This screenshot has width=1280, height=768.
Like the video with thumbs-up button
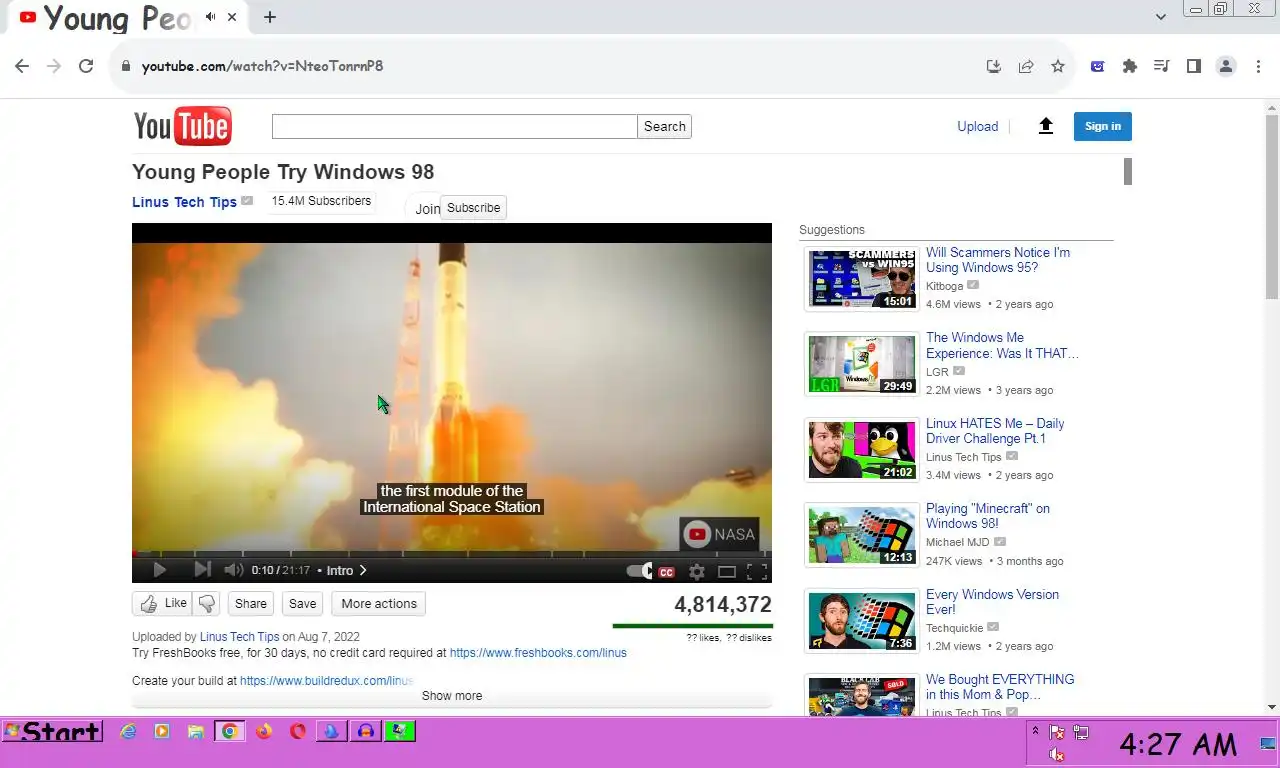(x=162, y=603)
